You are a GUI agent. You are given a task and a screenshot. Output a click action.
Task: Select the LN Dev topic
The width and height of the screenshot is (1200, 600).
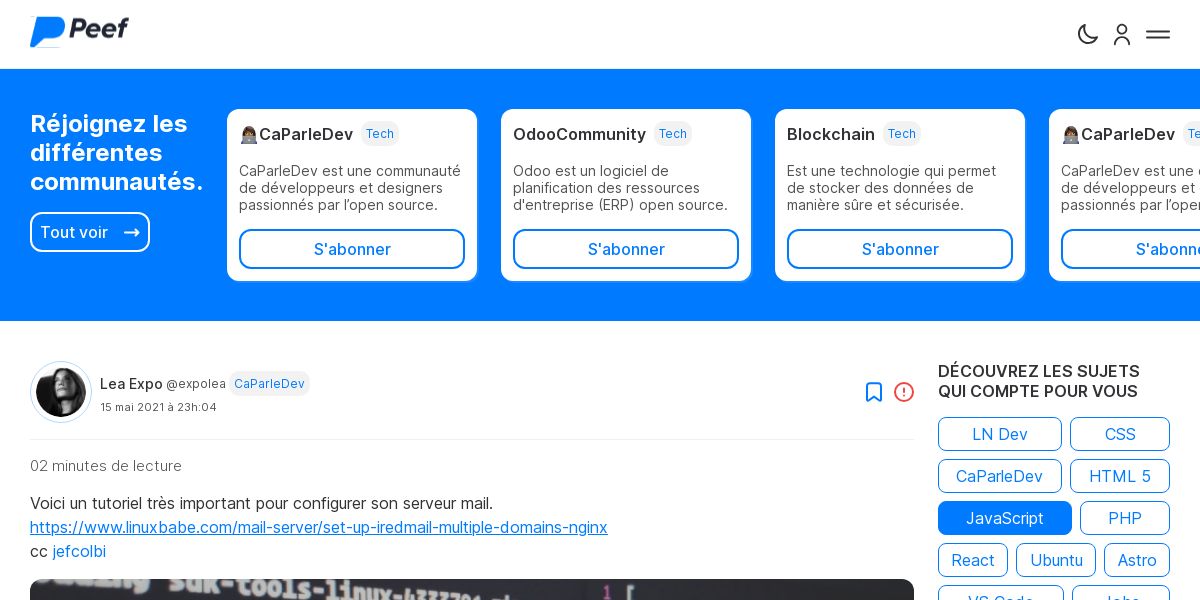1000,434
